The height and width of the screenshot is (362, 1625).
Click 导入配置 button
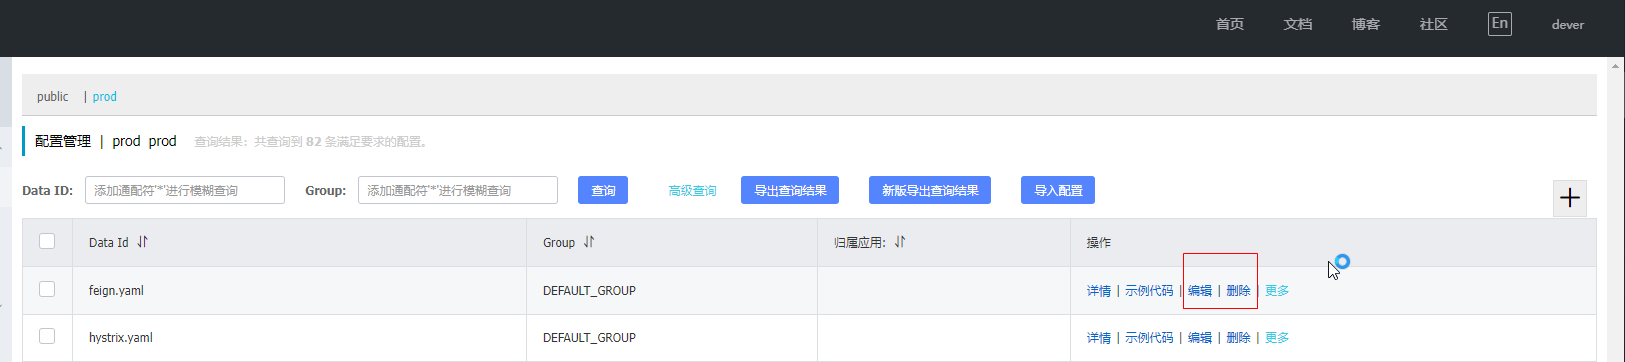pos(1058,190)
